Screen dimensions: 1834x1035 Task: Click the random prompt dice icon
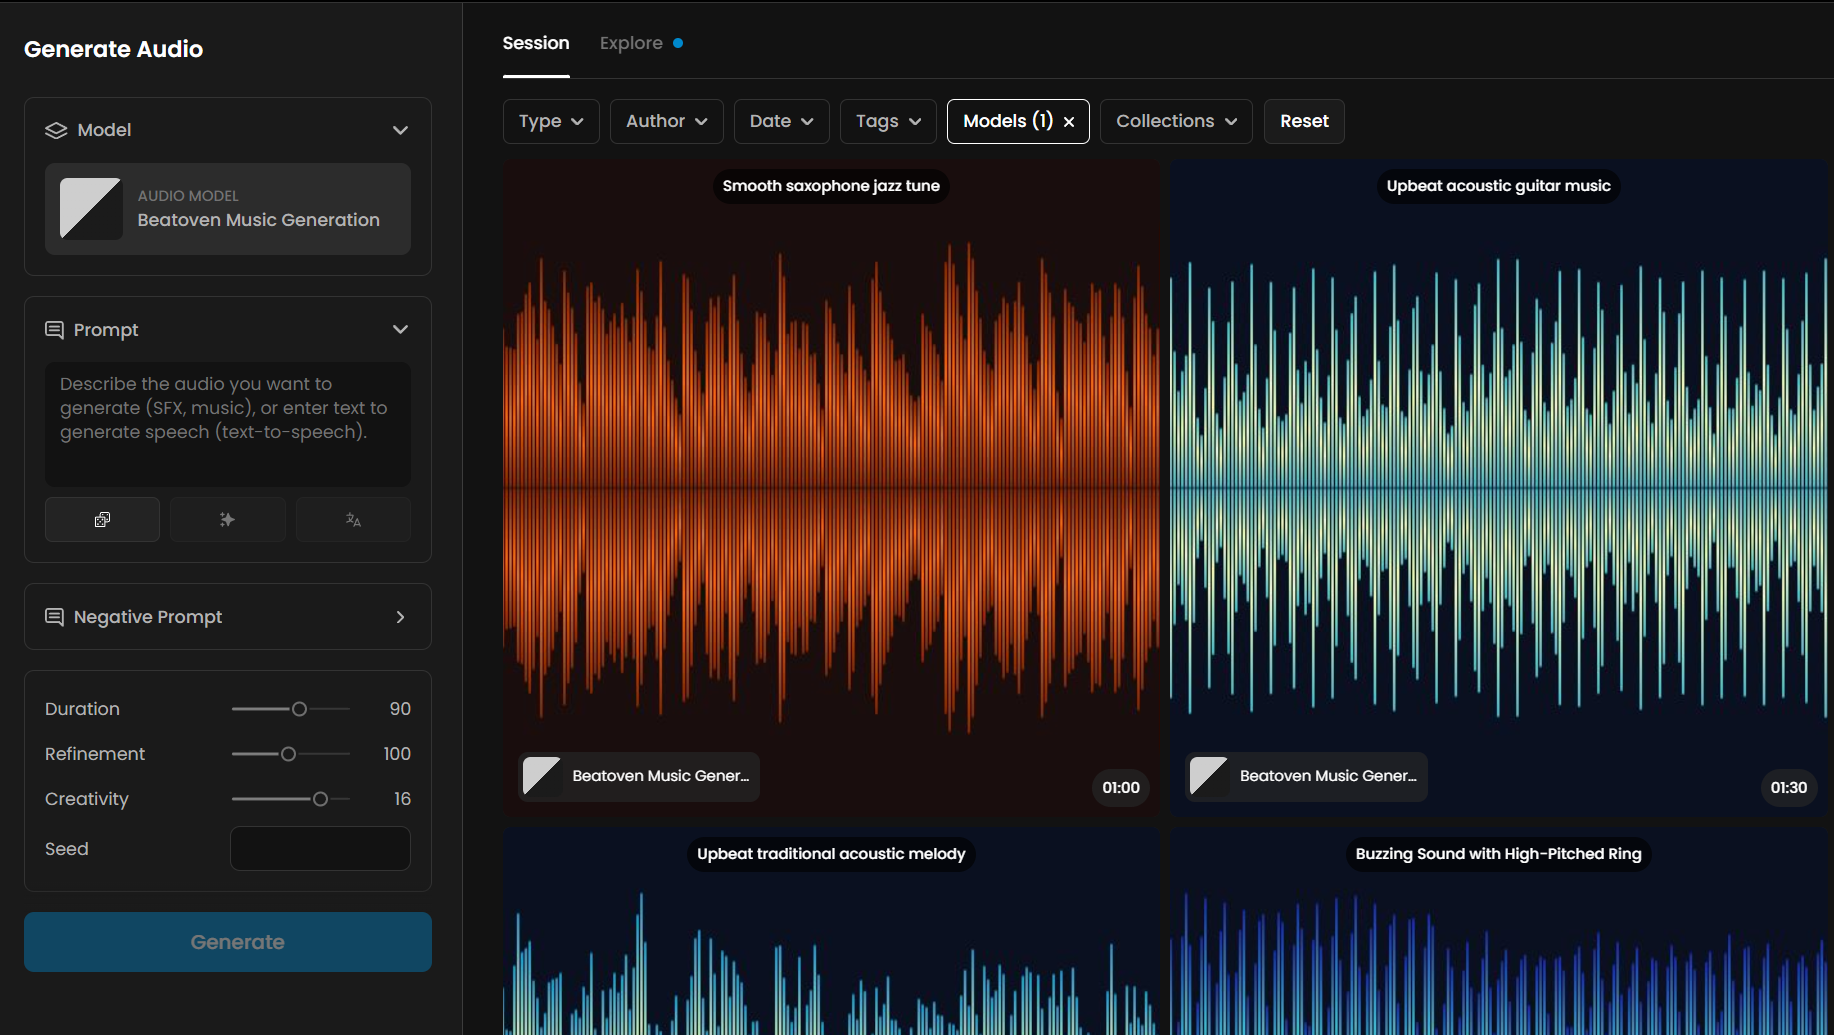(102, 520)
